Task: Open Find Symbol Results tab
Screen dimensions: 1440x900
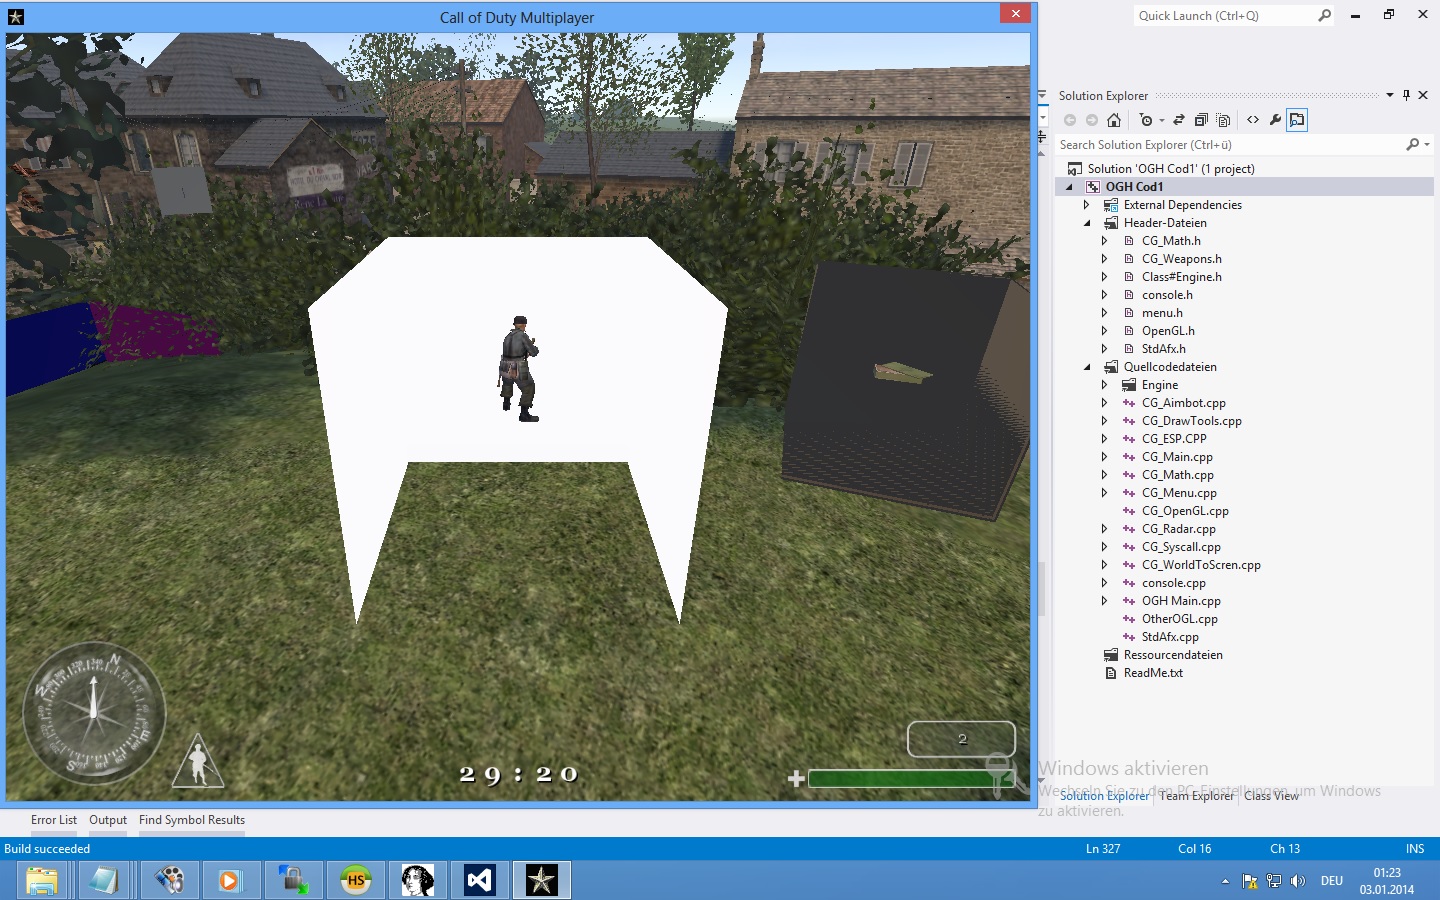Action: coord(192,820)
